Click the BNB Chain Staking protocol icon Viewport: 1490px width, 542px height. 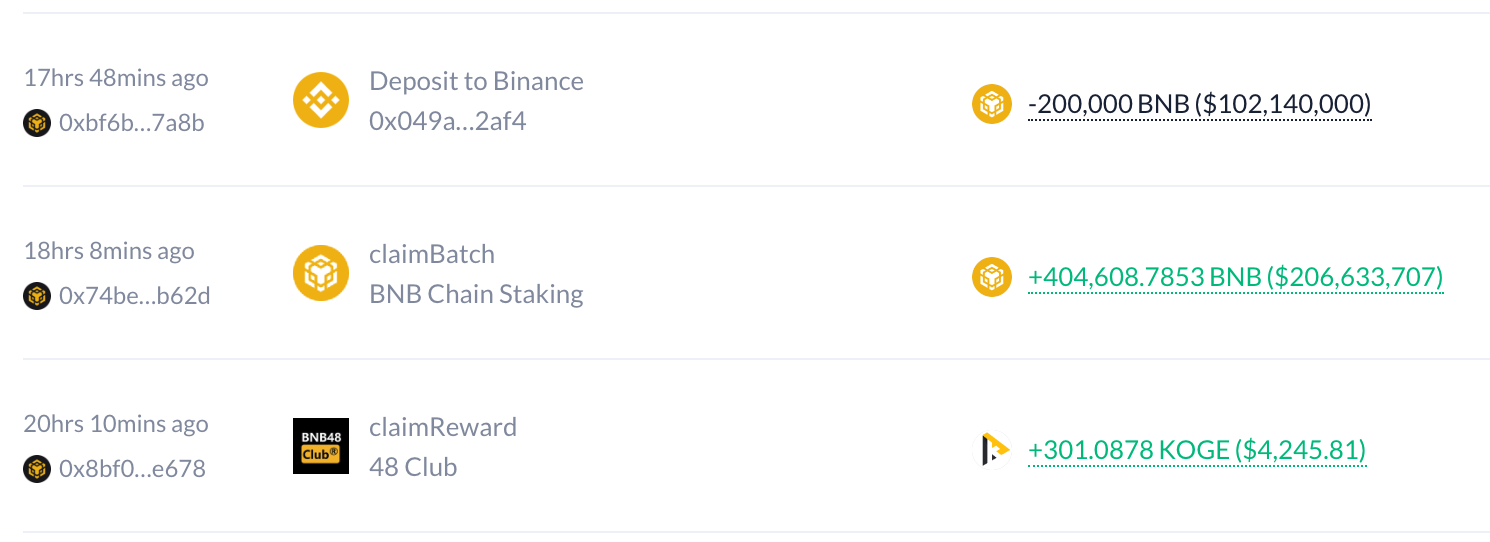click(320, 273)
